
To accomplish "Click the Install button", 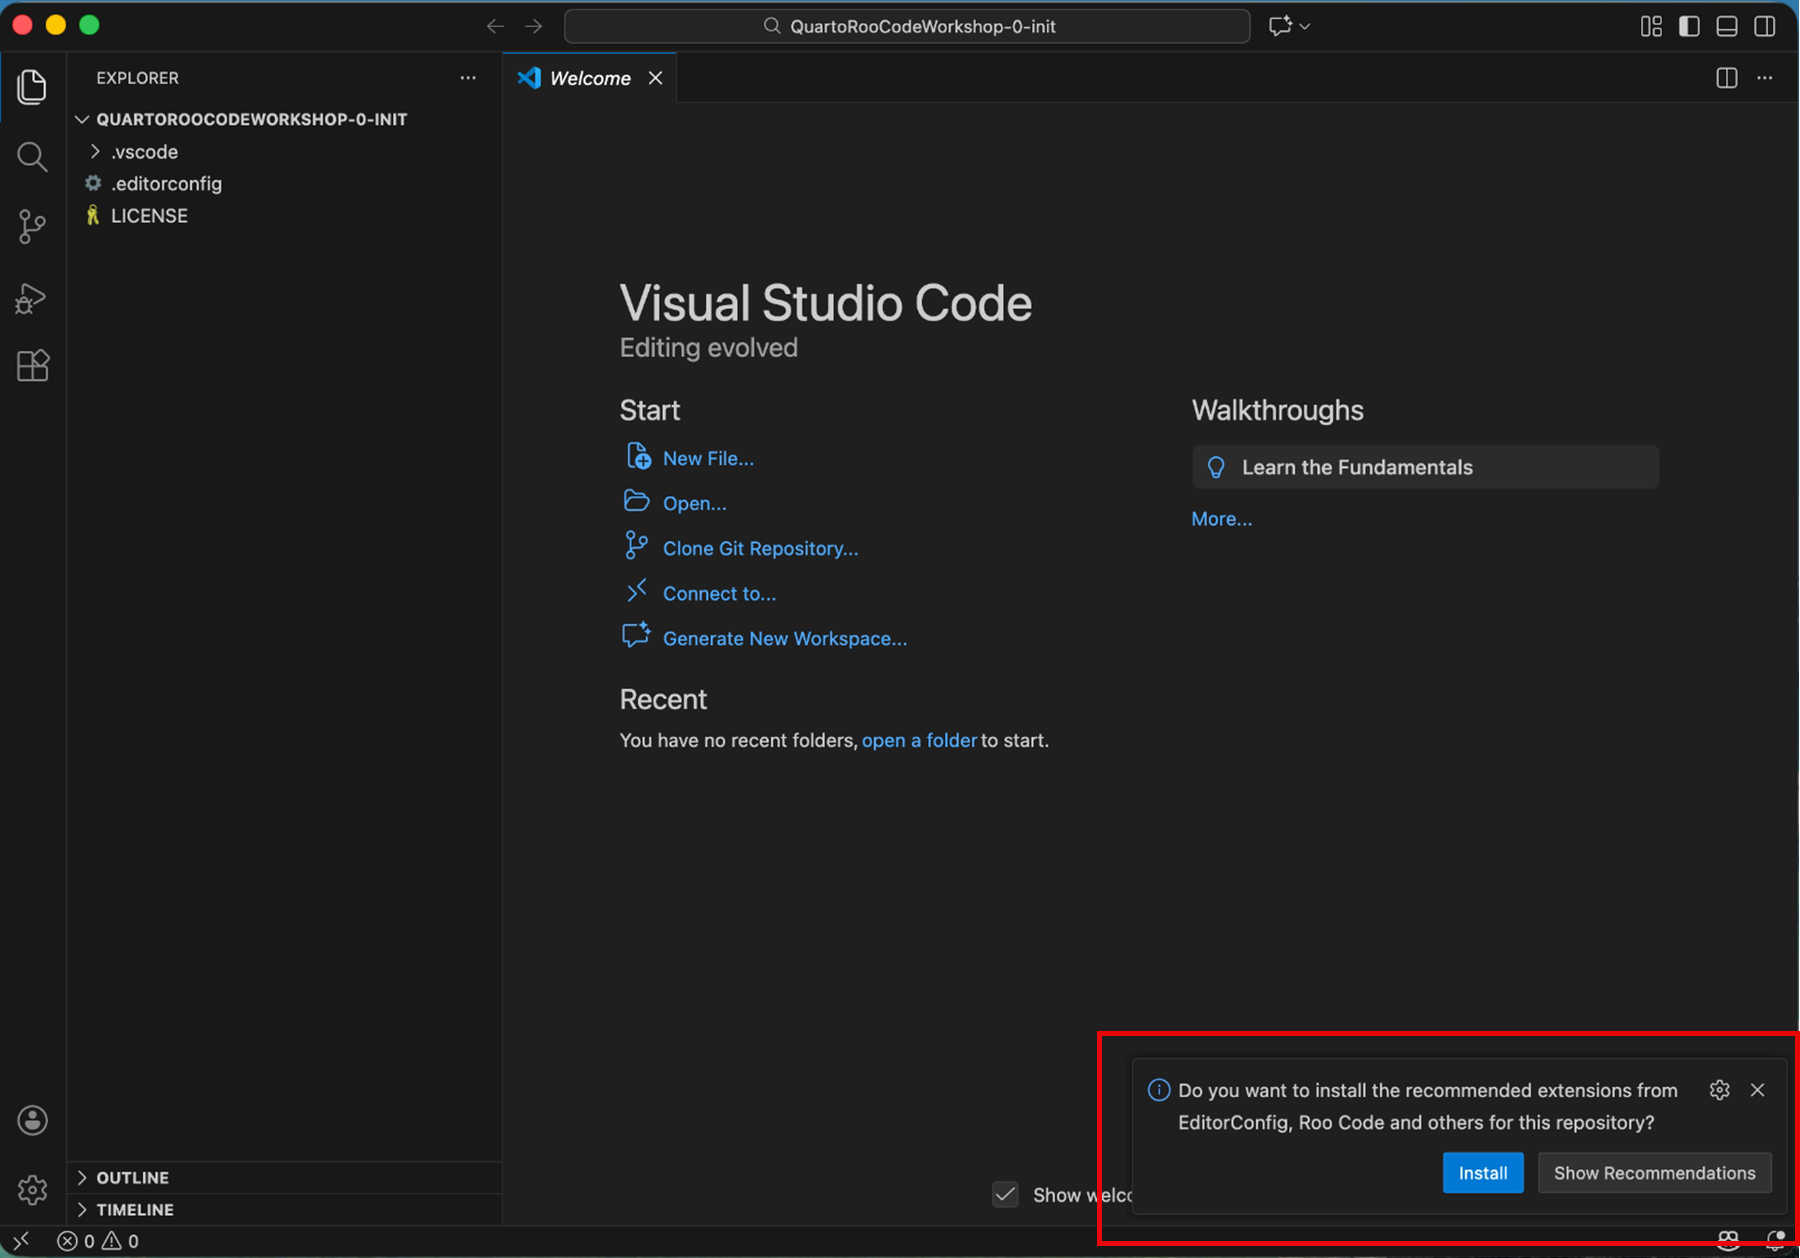I will [x=1482, y=1173].
